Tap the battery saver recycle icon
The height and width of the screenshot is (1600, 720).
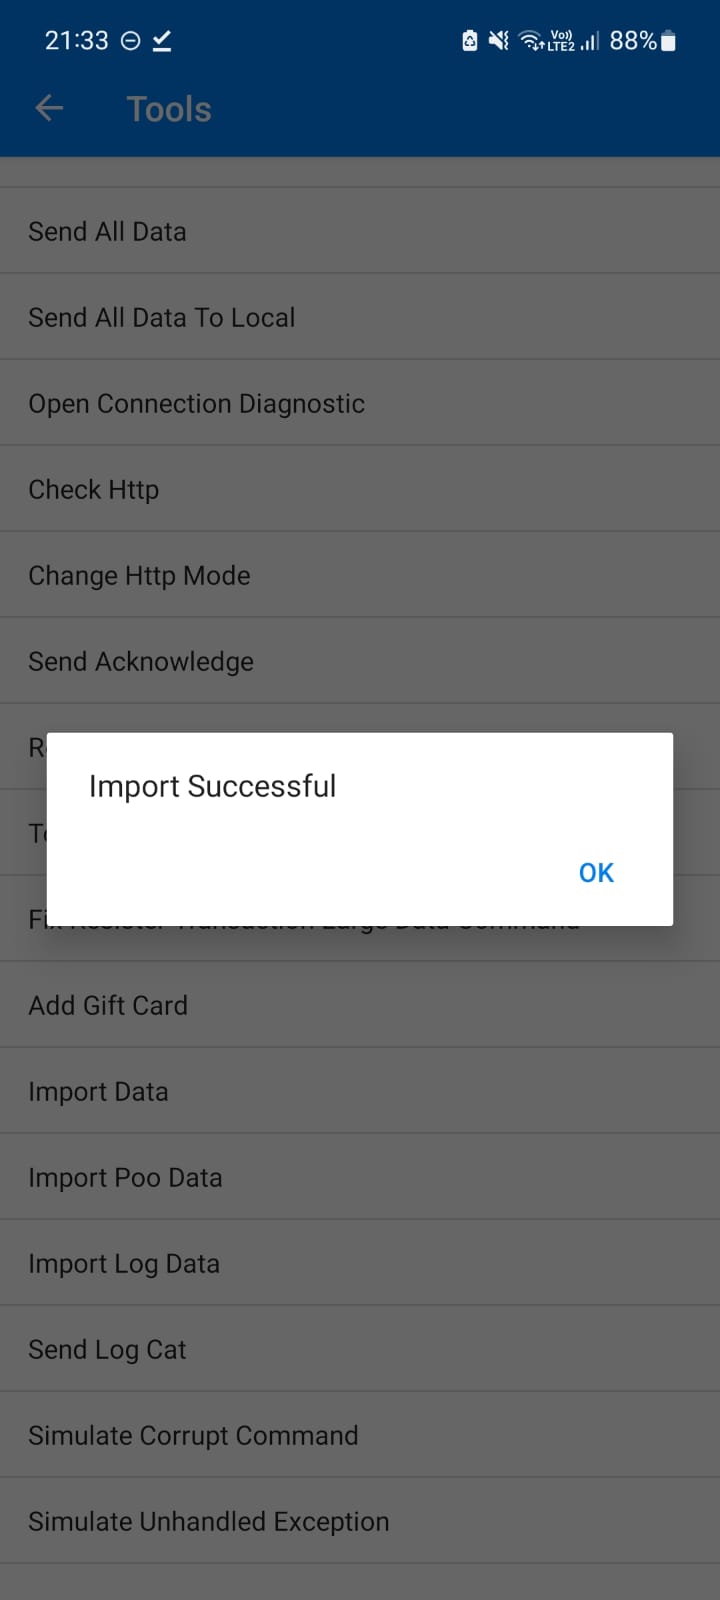469,41
